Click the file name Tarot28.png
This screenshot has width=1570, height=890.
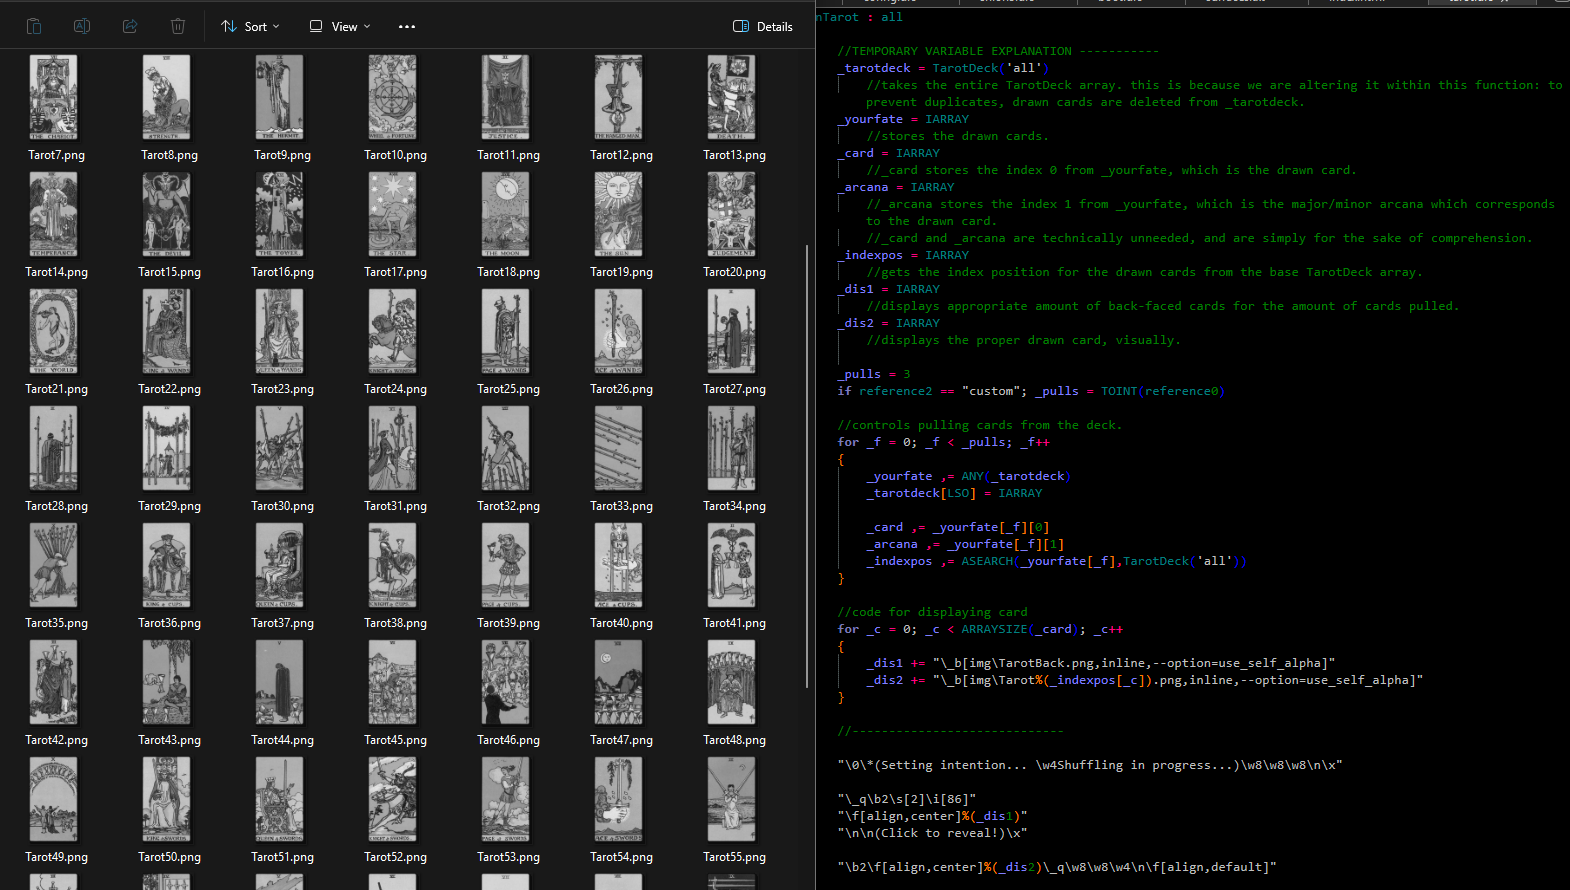click(57, 506)
